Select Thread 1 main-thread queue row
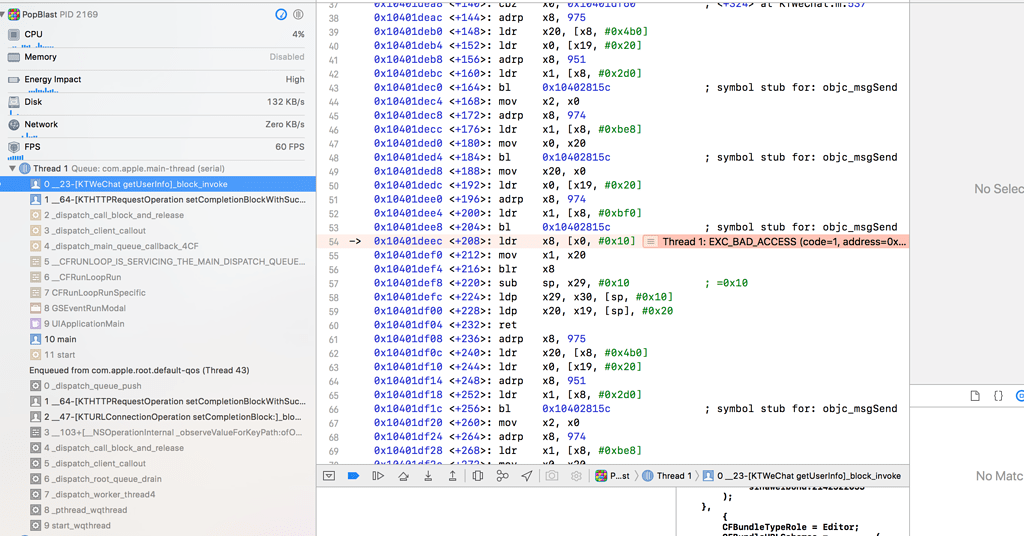This screenshot has height=536, width=1024. pos(157,168)
